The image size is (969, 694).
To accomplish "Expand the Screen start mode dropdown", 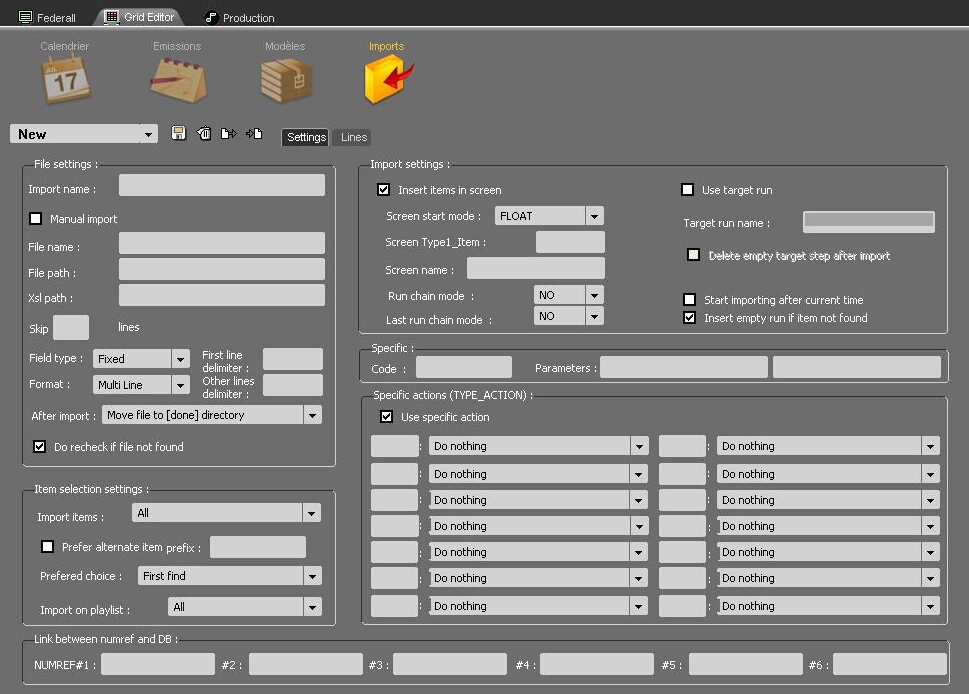I will tap(594, 216).
